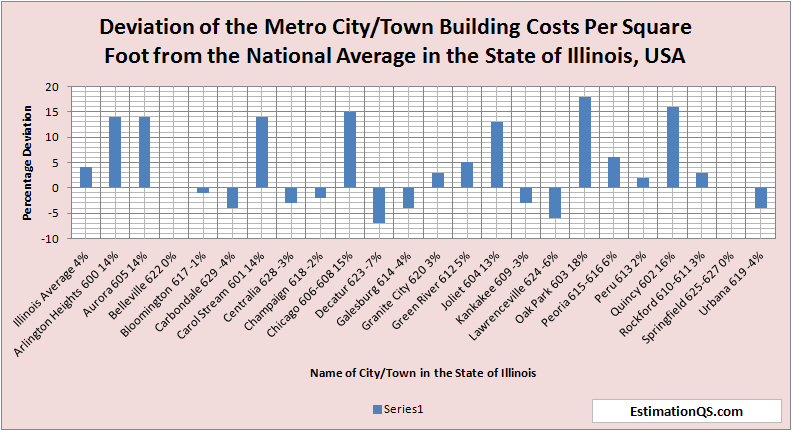This screenshot has width=792, height=431.
Task: Click the 'Urbana 619 -4%' axis label
Action: pyautogui.click(x=732, y=283)
